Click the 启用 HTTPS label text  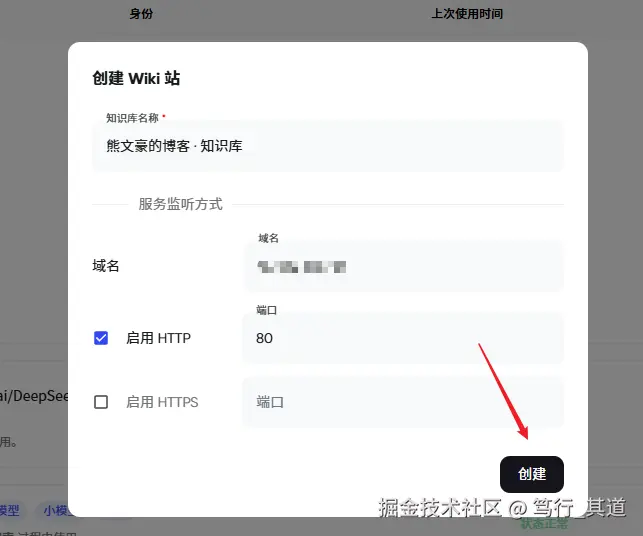coord(162,402)
